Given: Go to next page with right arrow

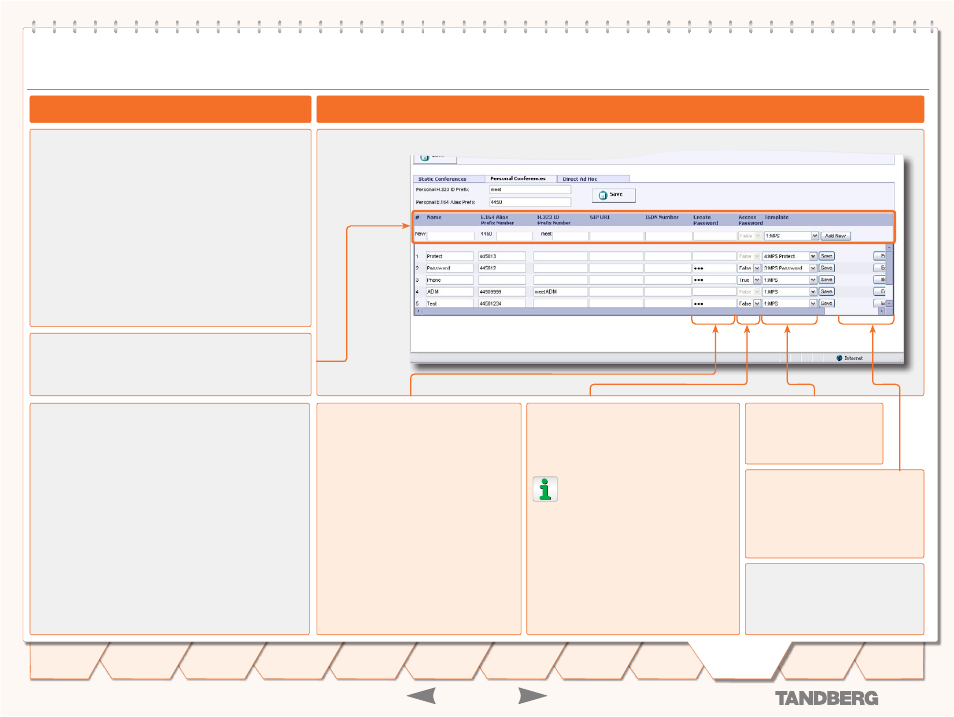Looking at the screenshot, I should pos(532,696).
